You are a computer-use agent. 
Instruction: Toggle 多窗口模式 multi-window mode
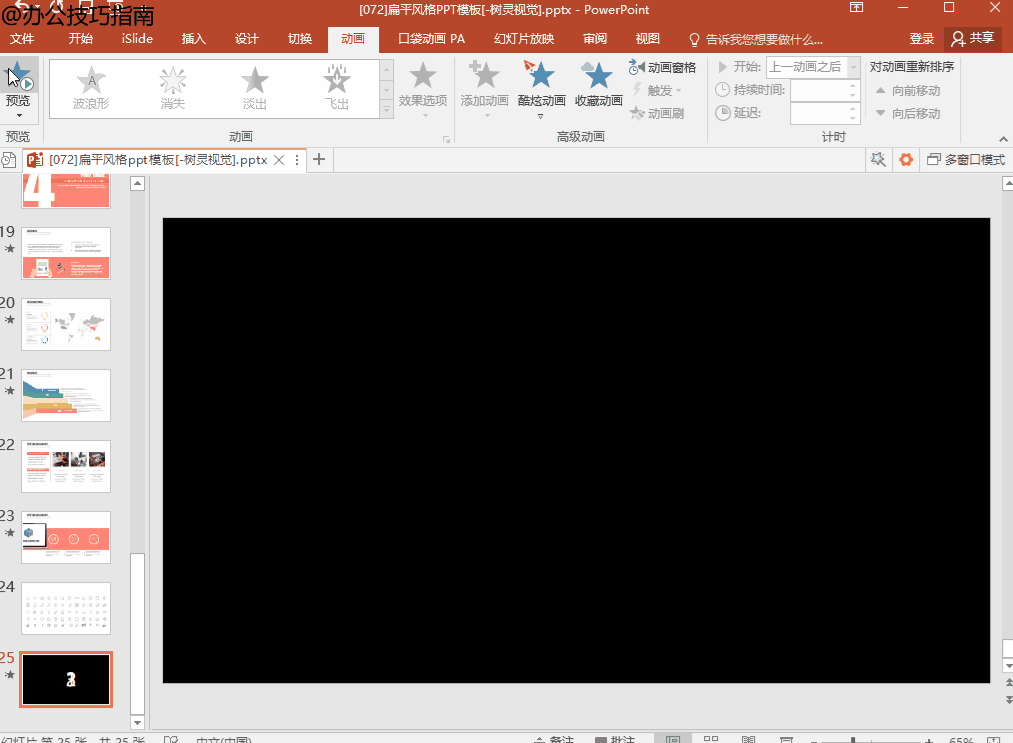pyautogui.click(x=966, y=159)
